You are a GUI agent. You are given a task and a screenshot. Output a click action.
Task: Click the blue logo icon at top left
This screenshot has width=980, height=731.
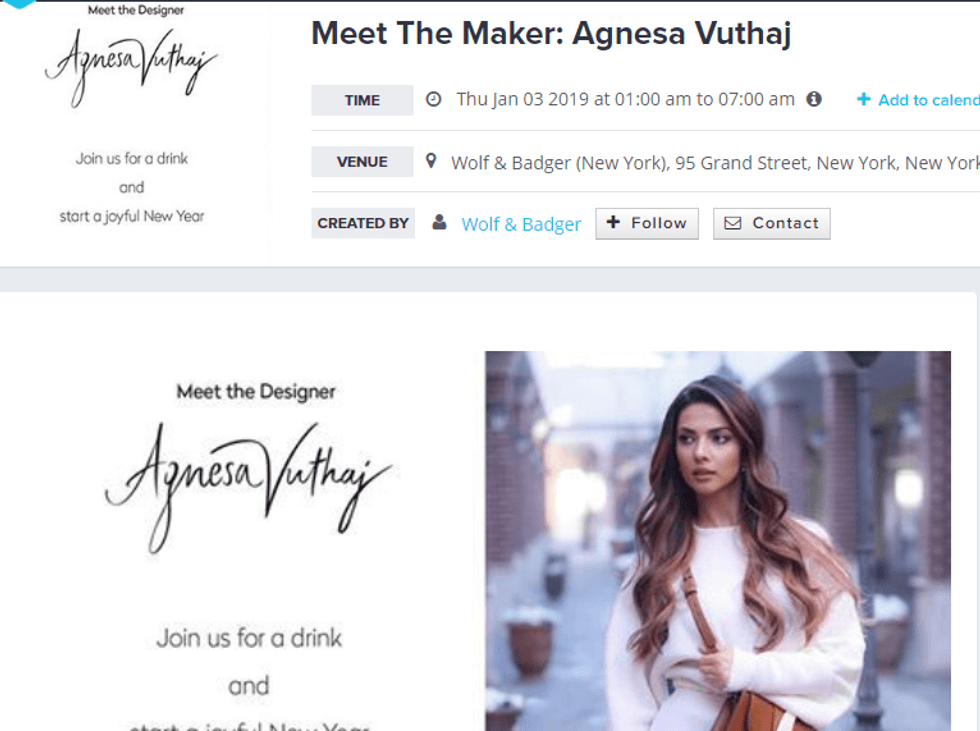19,4
